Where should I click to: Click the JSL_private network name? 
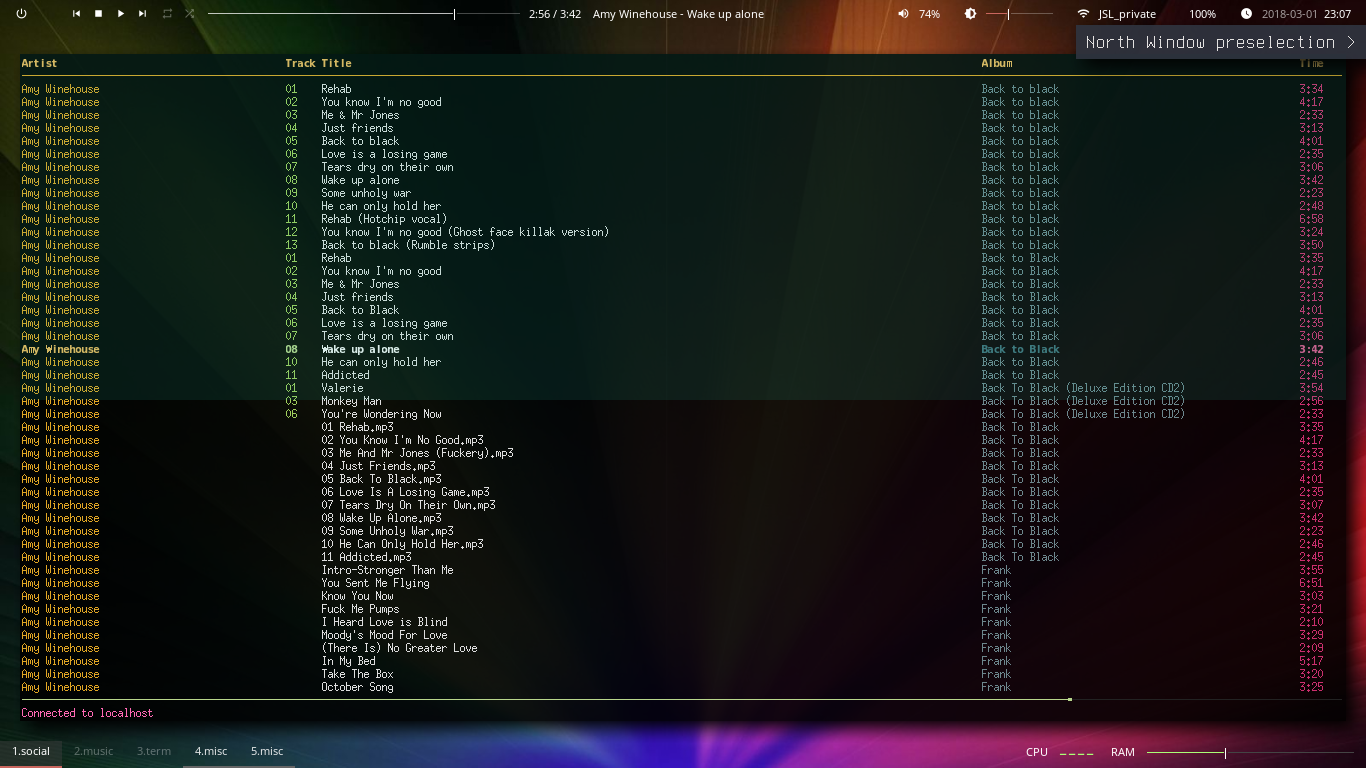[x=1127, y=14]
